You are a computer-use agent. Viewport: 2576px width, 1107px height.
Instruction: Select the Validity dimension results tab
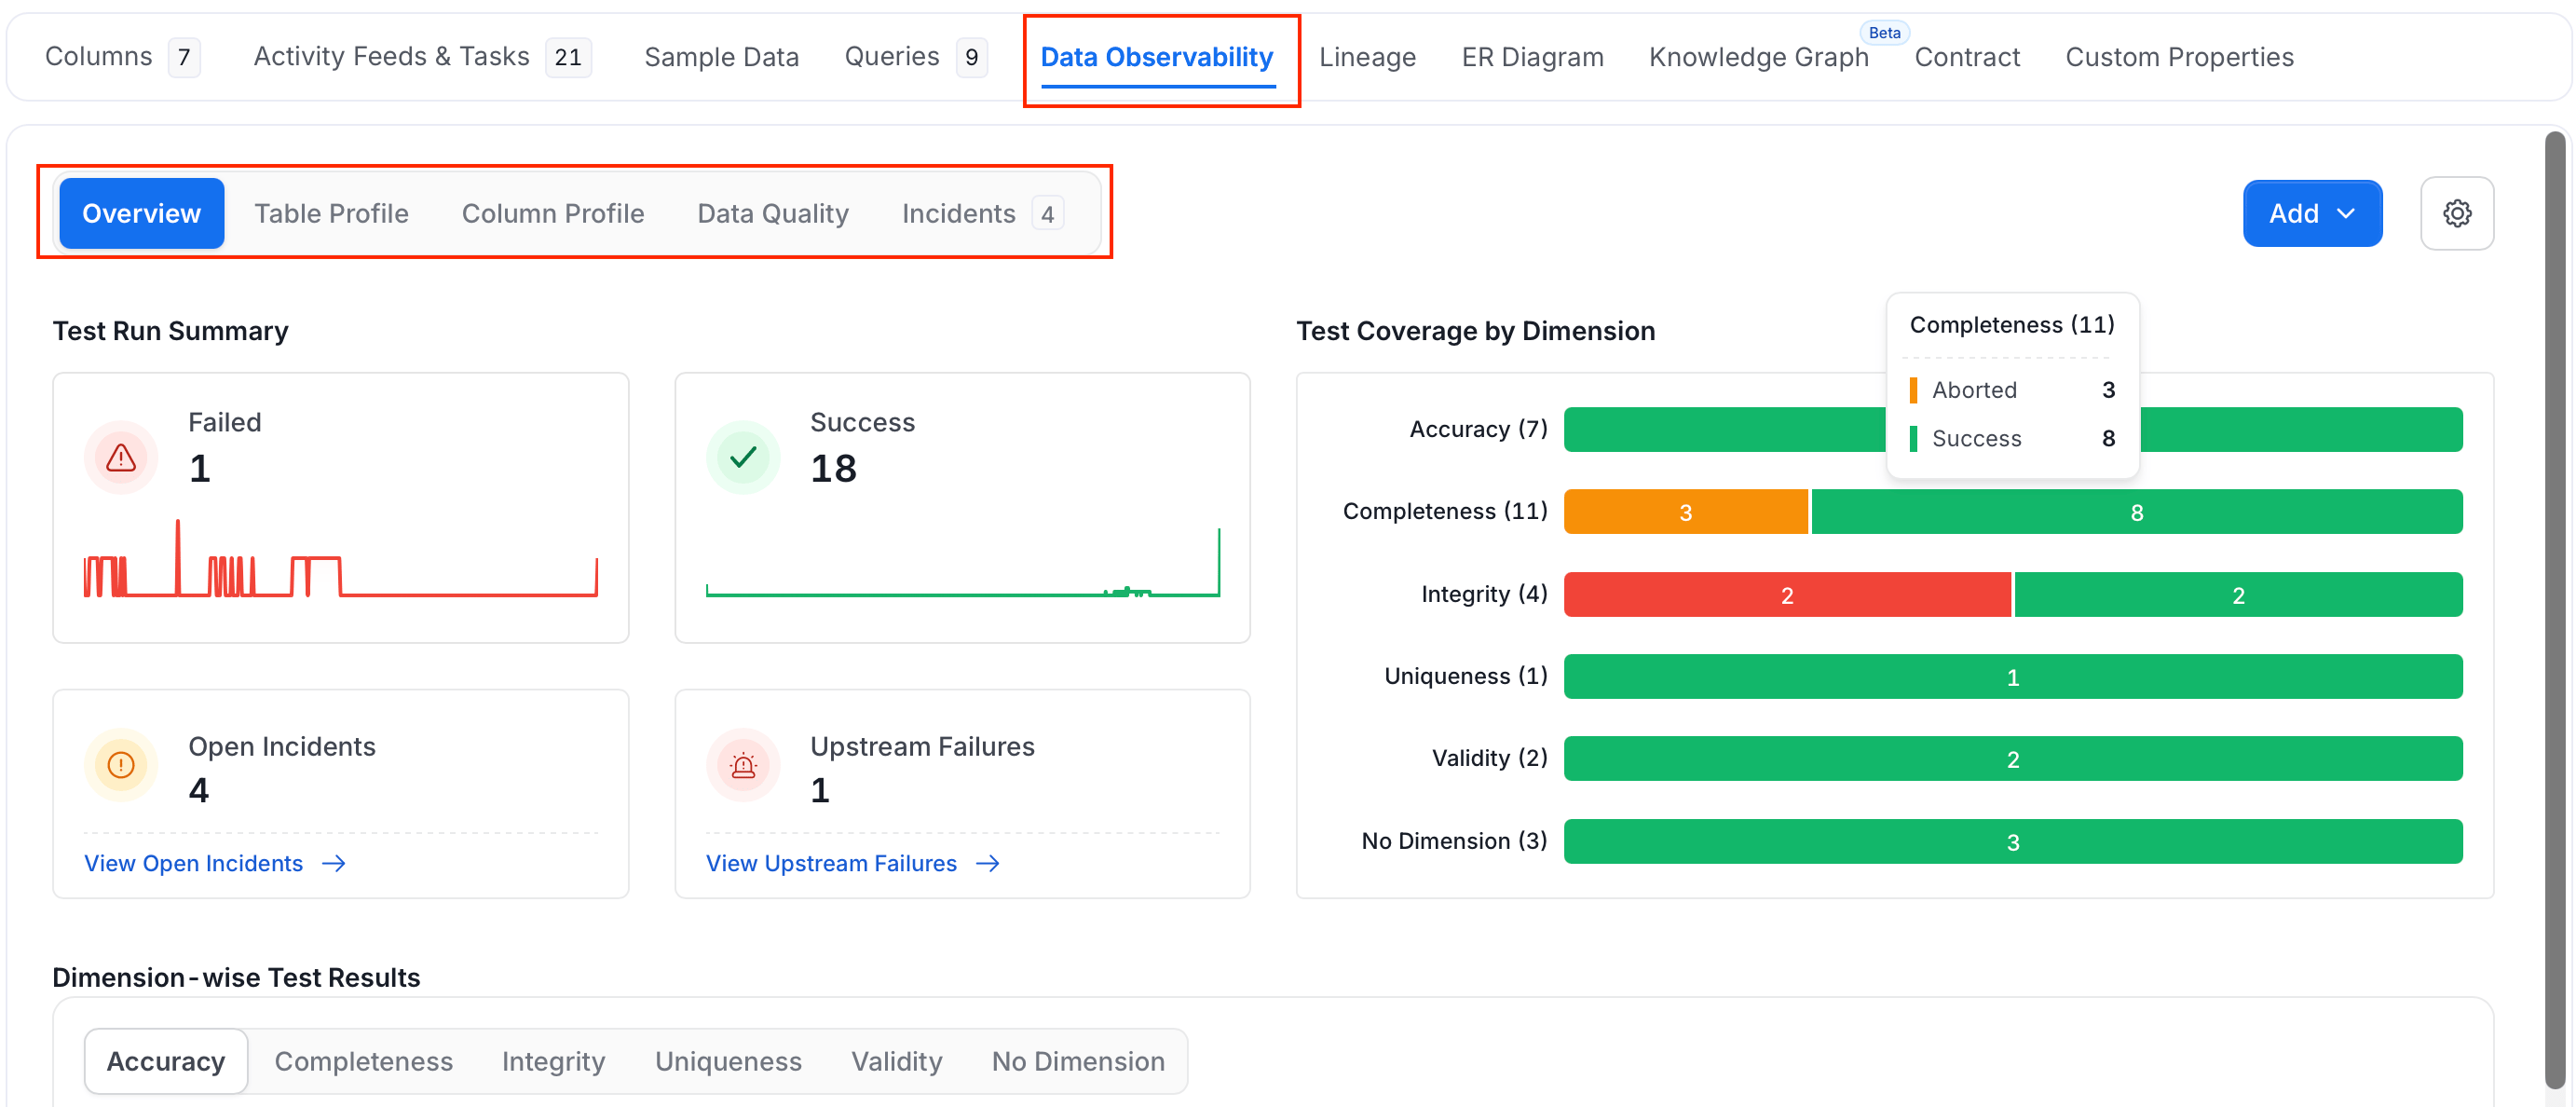(x=896, y=1061)
